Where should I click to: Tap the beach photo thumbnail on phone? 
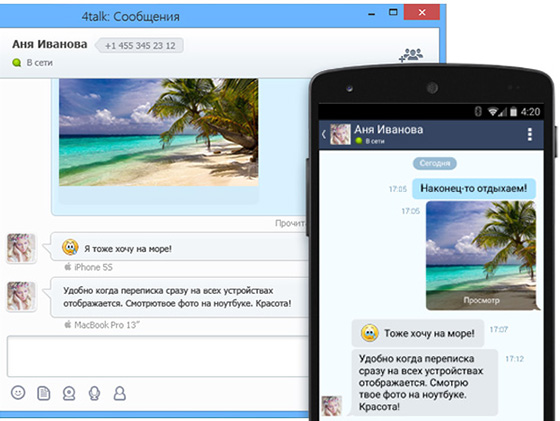[481, 255]
